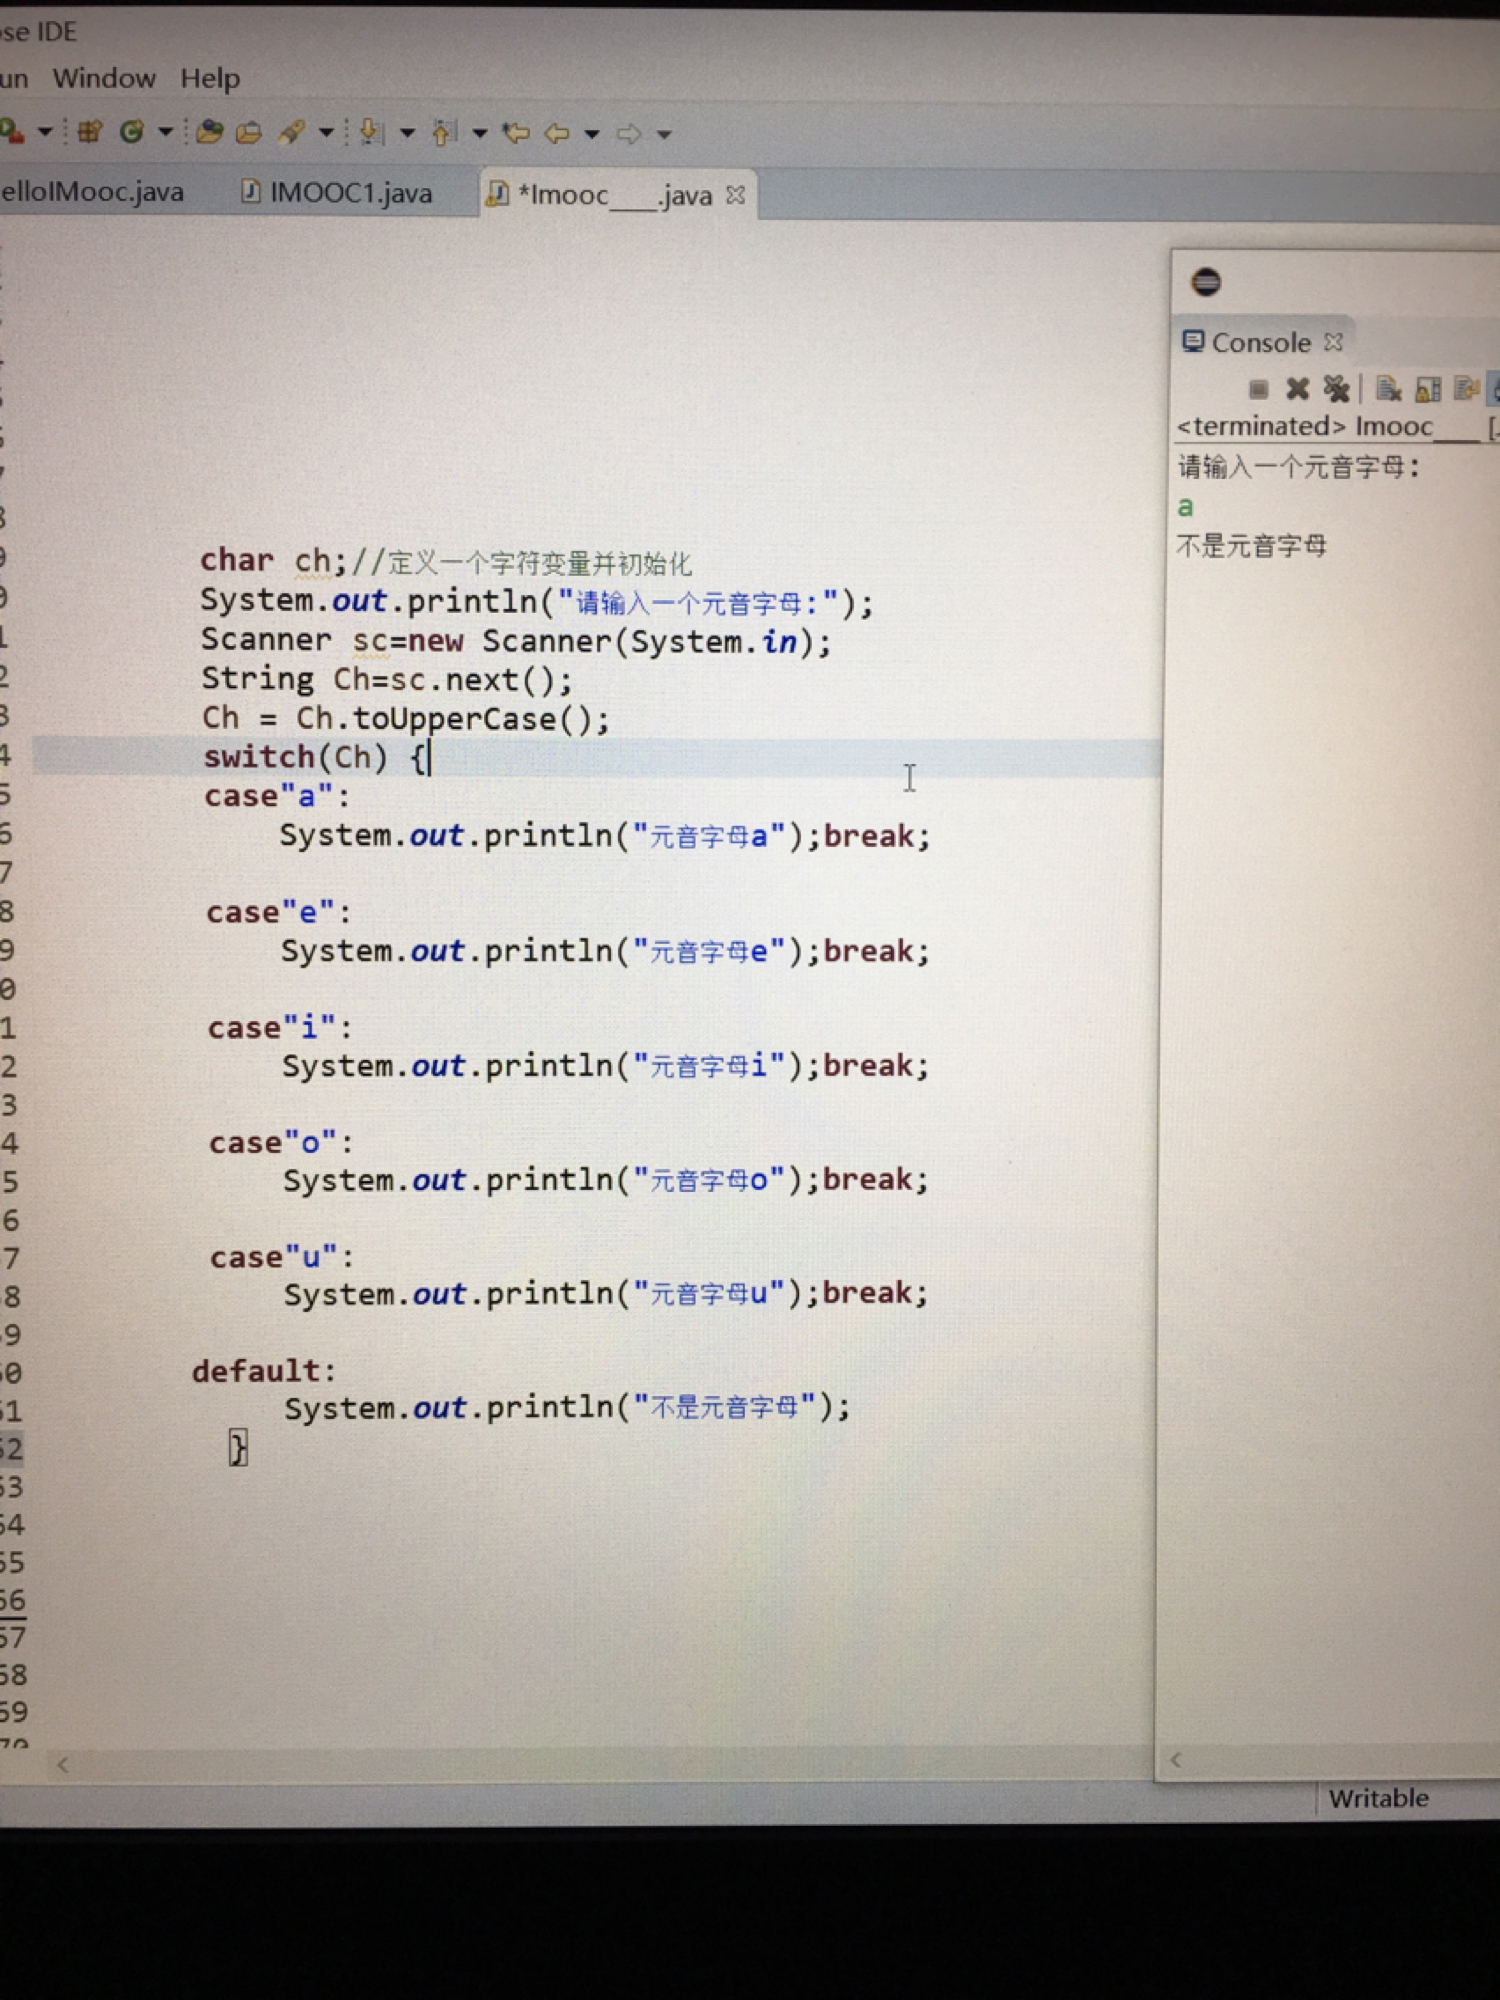Image resolution: width=1500 pixels, height=2000 pixels.
Task: Click the 'String Ch=sc.next();' code line
Action: (387, 680)
